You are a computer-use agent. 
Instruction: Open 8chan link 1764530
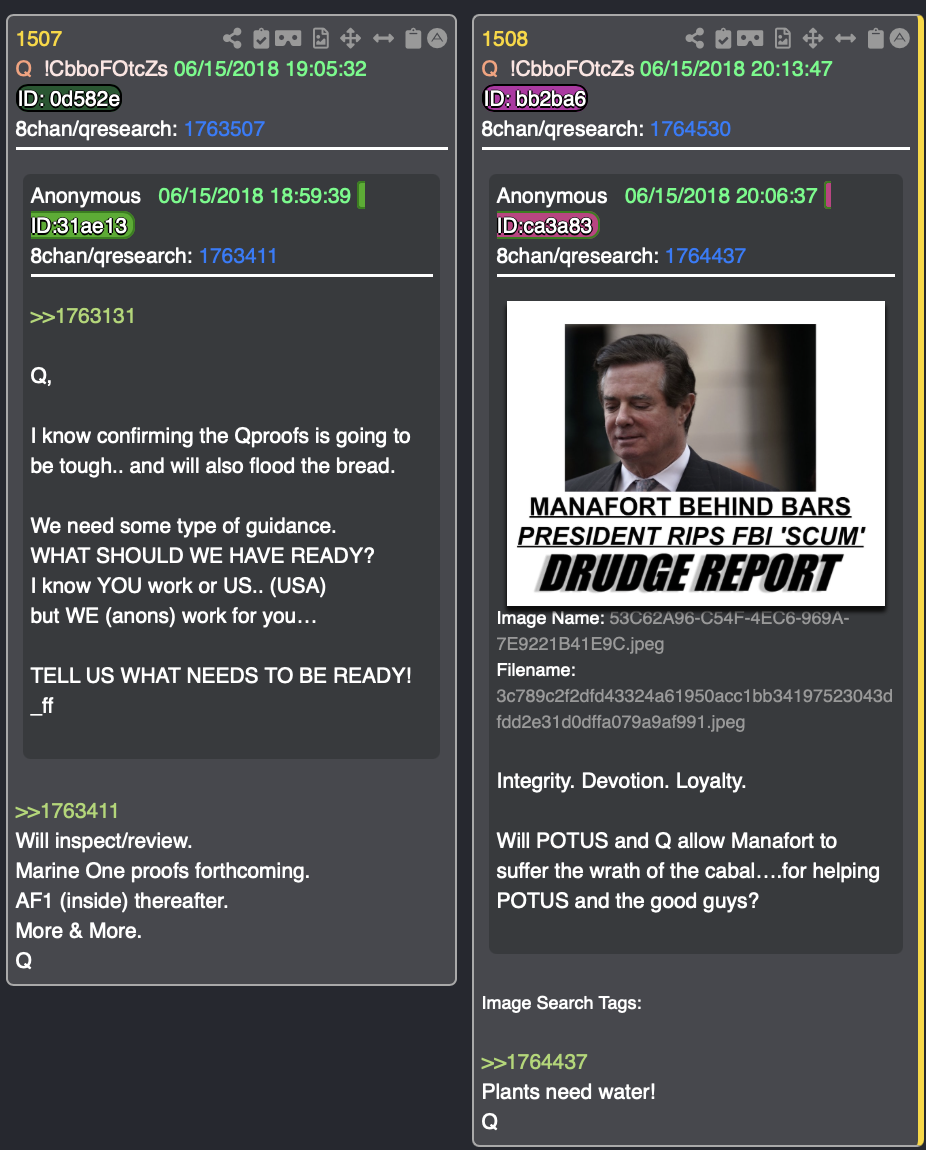(x=690, y=129)
